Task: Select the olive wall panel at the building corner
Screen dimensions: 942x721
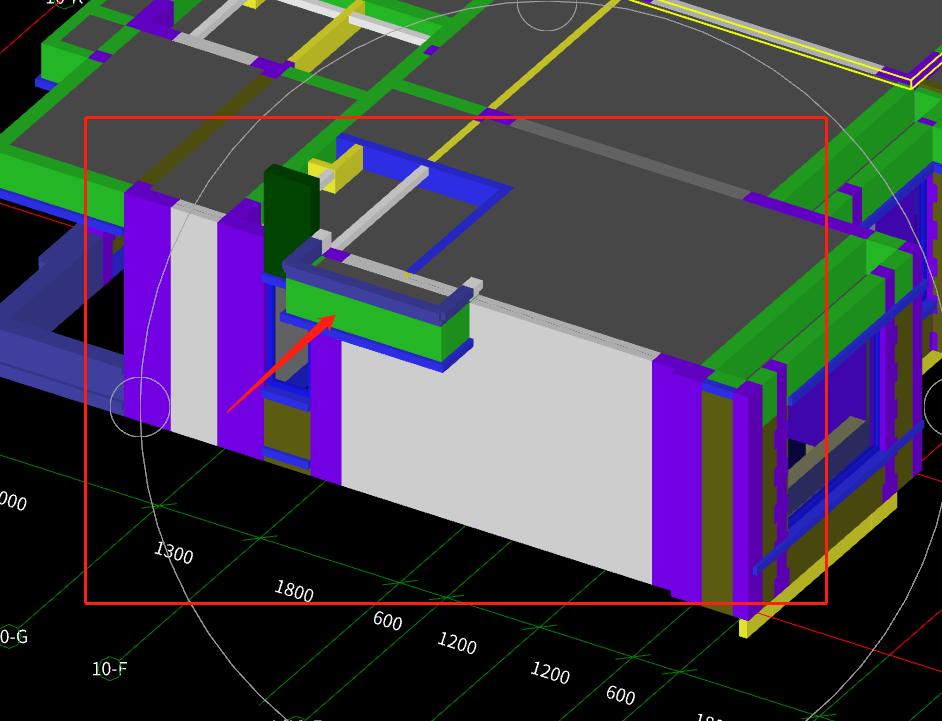Action: [717, 505]
